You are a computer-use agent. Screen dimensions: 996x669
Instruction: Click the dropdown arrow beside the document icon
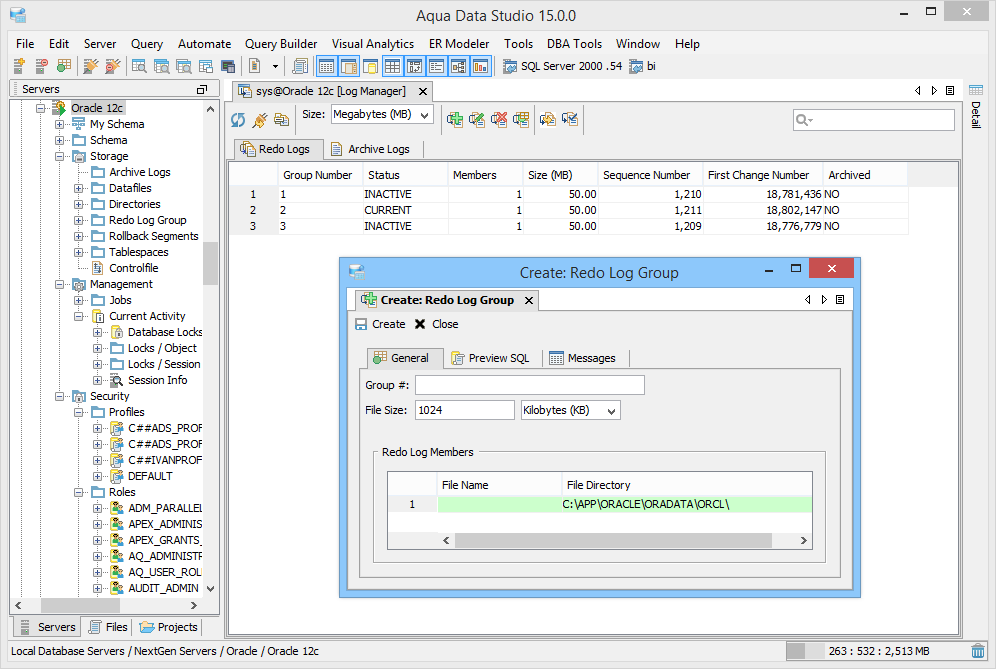pos(275,66)
